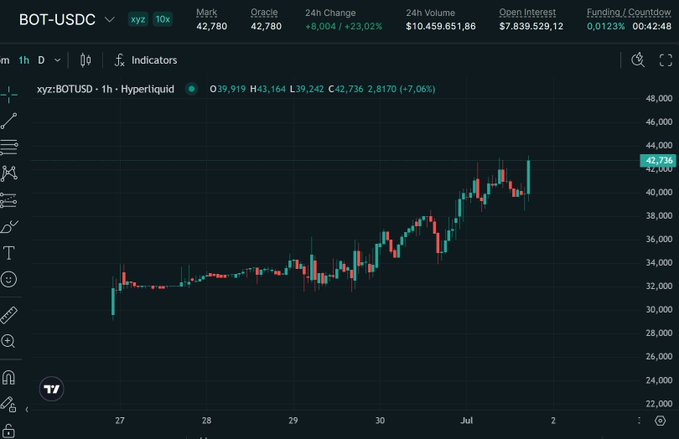This screenshot has width=679, height=439.
Task: Open the quick search lightning icon
Action: tap(638, 60)
